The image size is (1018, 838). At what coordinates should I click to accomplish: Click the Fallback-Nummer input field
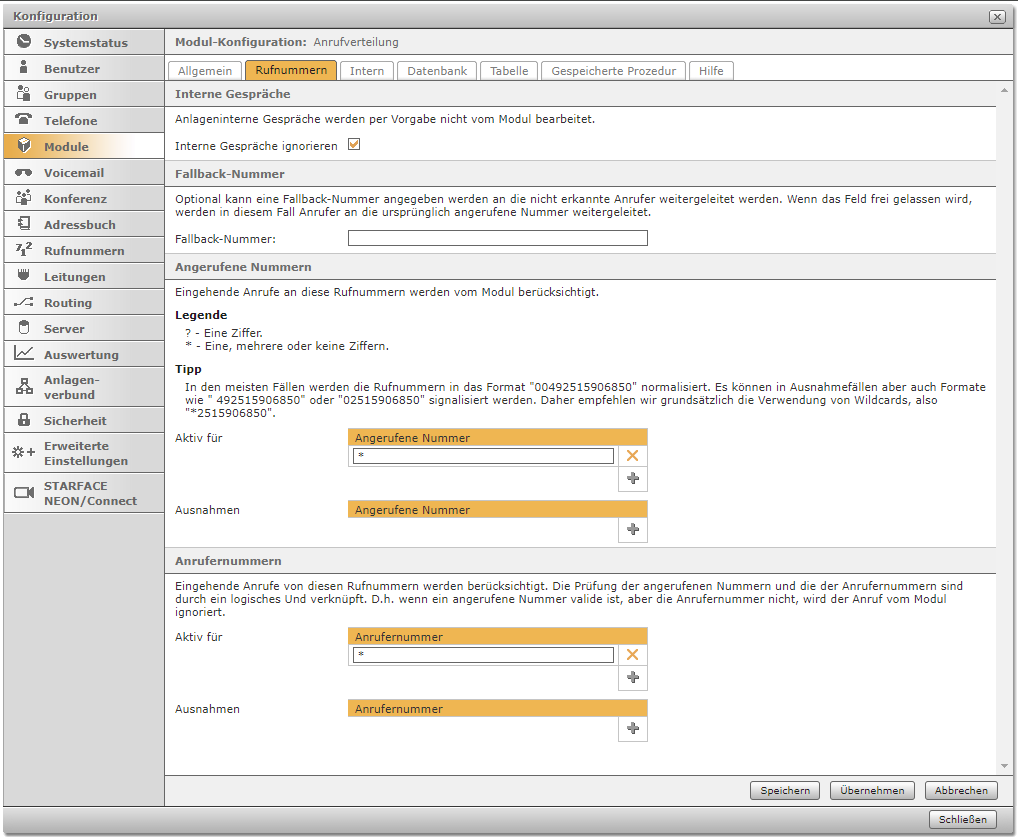pos(497,238)
